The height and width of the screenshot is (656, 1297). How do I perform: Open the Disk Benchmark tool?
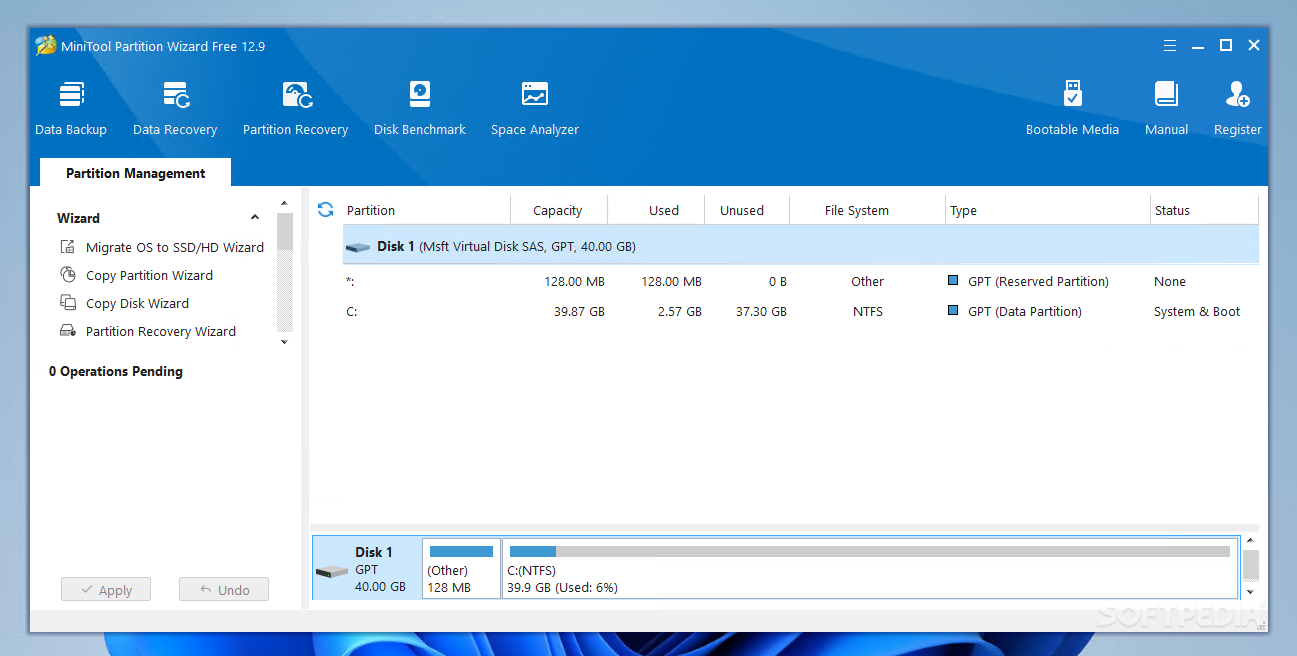click(x=420, y=108)
